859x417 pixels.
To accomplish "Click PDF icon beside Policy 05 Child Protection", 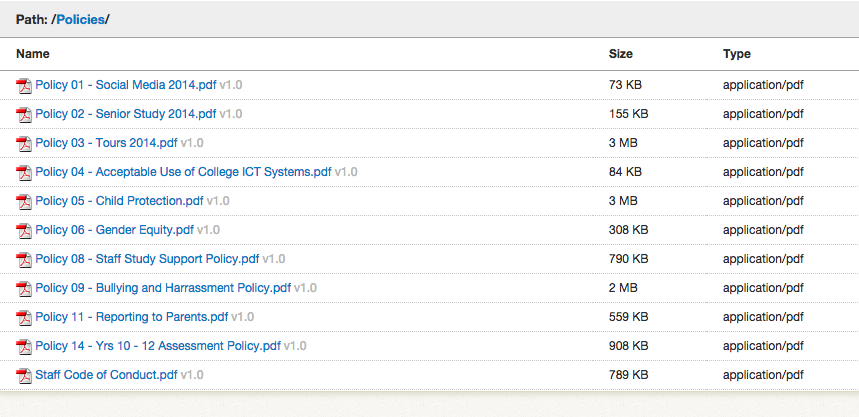I will [x=24, y=202].
